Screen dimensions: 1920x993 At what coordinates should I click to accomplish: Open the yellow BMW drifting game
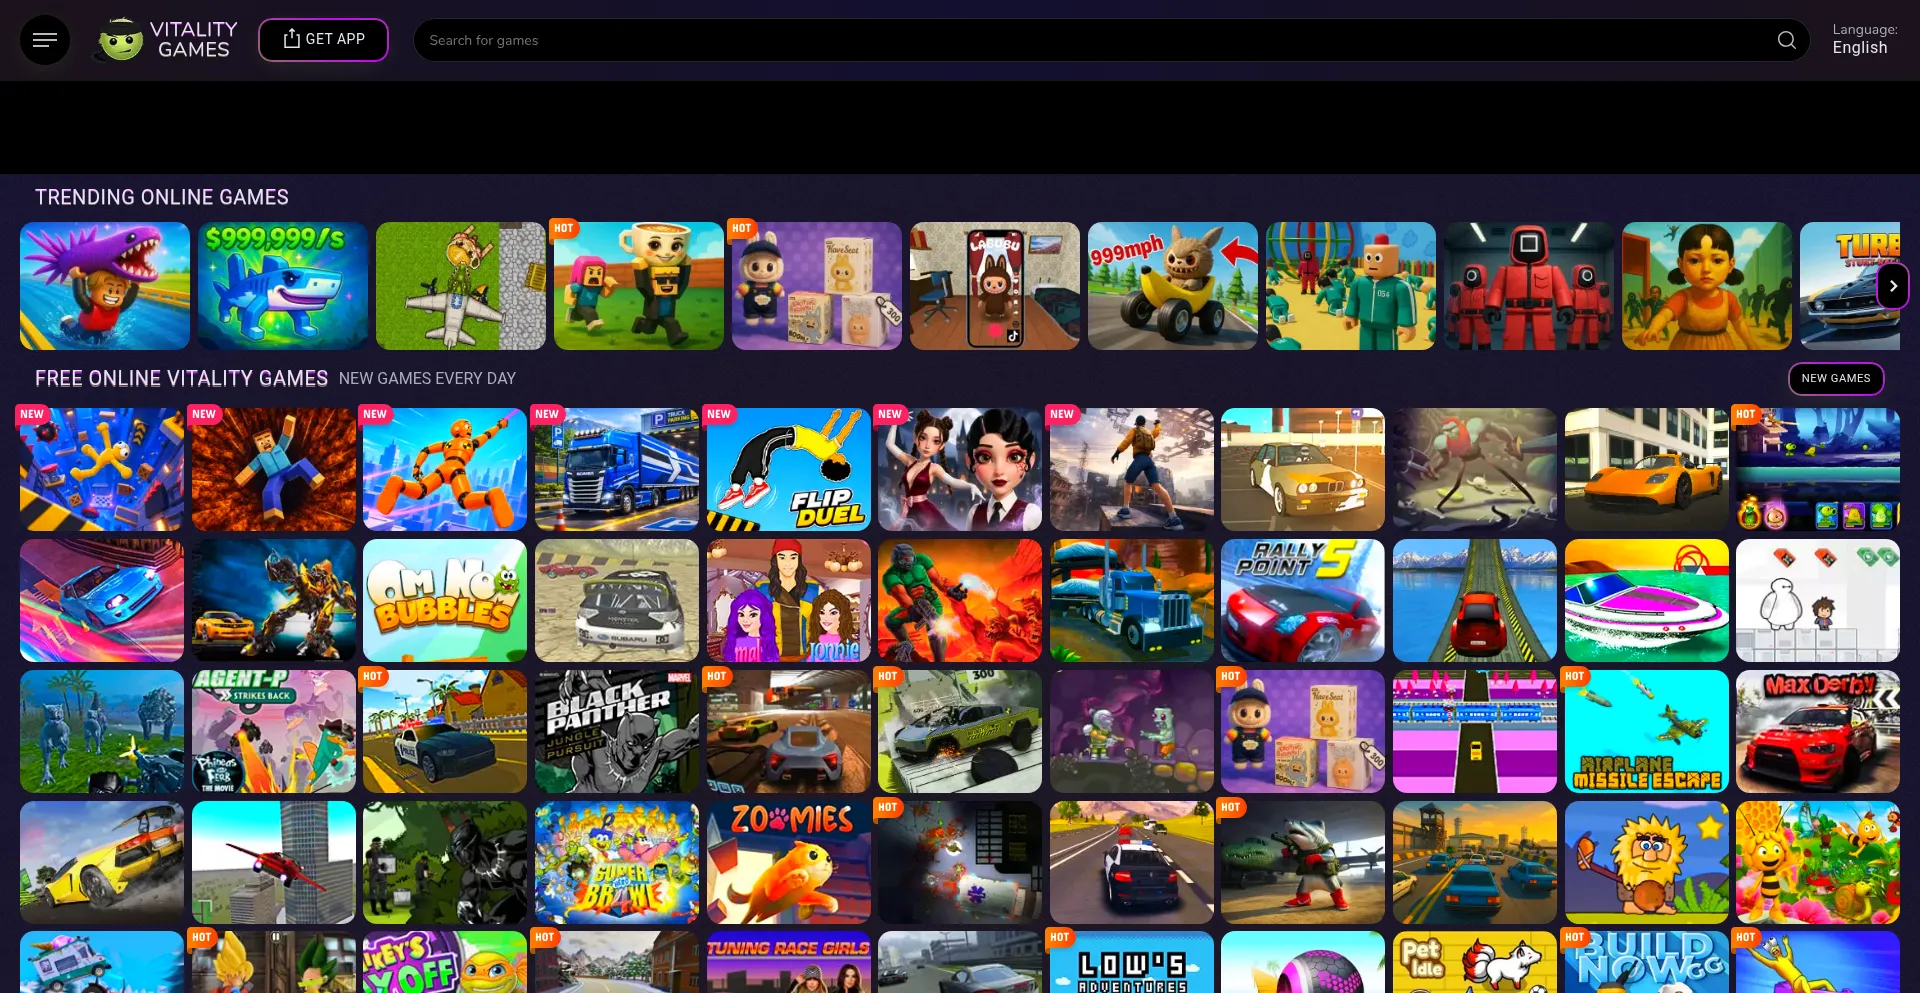[x=1303, y=469]
